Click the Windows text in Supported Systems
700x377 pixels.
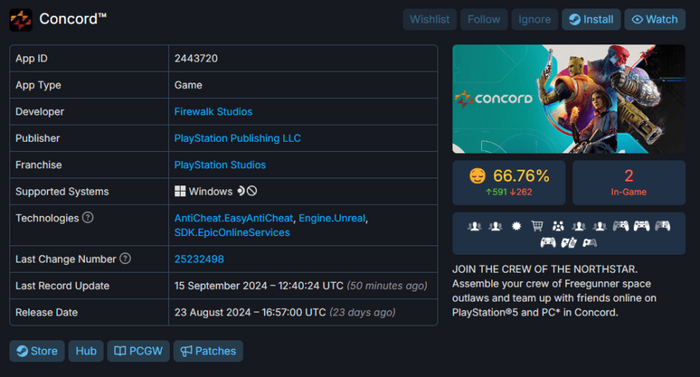click(211, 191)
